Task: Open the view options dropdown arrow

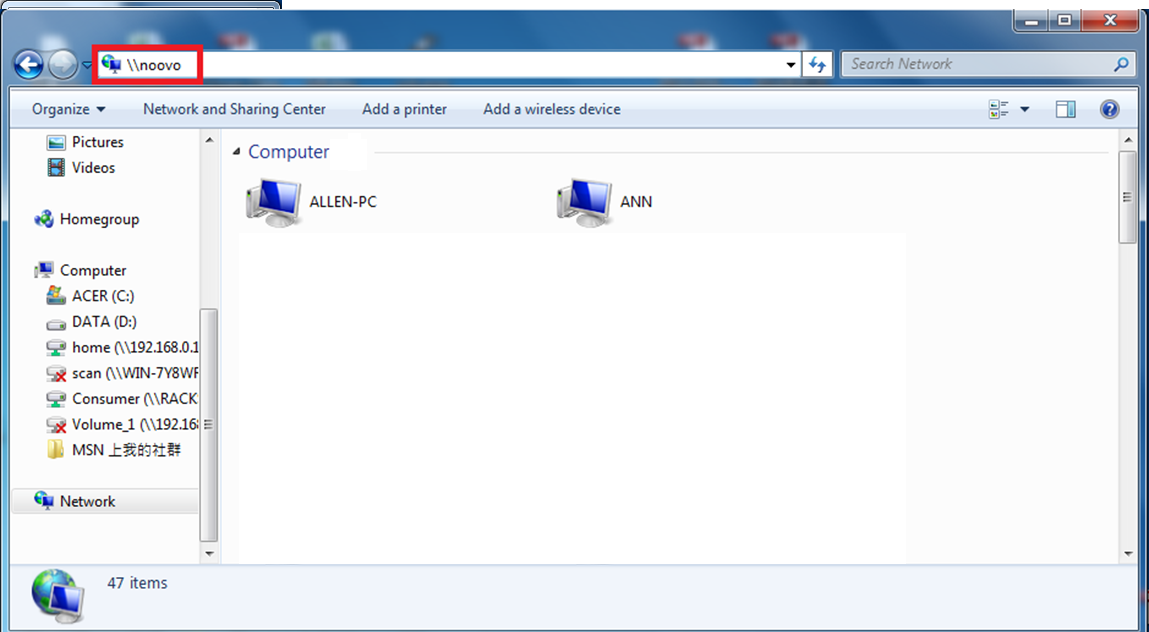Action: click(x=1024, y=109)
